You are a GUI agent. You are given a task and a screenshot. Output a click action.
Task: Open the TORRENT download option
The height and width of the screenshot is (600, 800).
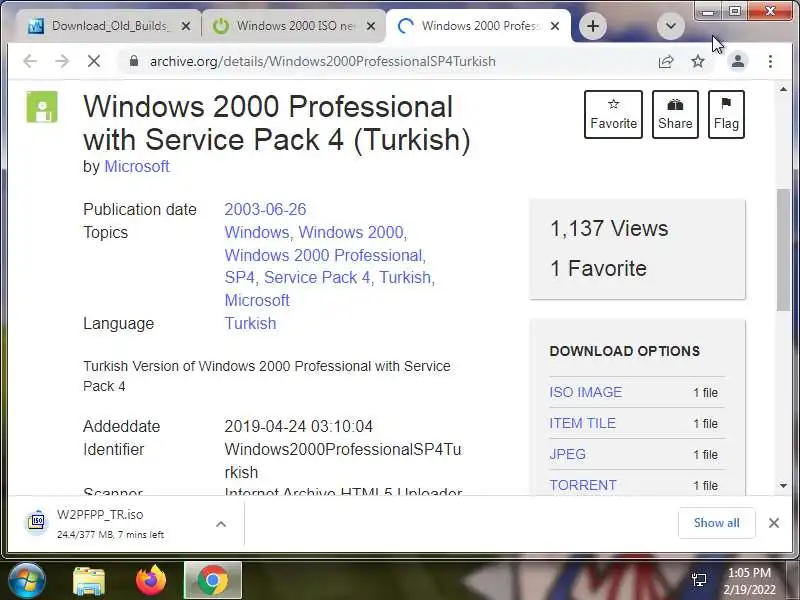pos(583,485)
